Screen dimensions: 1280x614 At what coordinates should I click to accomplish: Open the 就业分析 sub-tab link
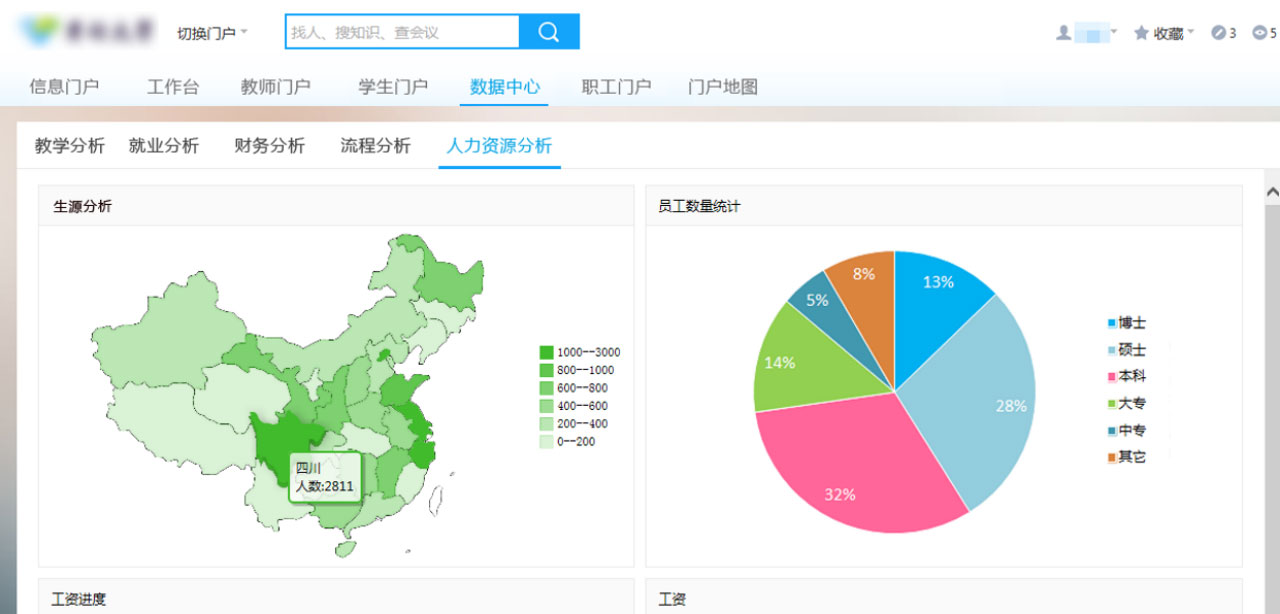click(164, 146)
